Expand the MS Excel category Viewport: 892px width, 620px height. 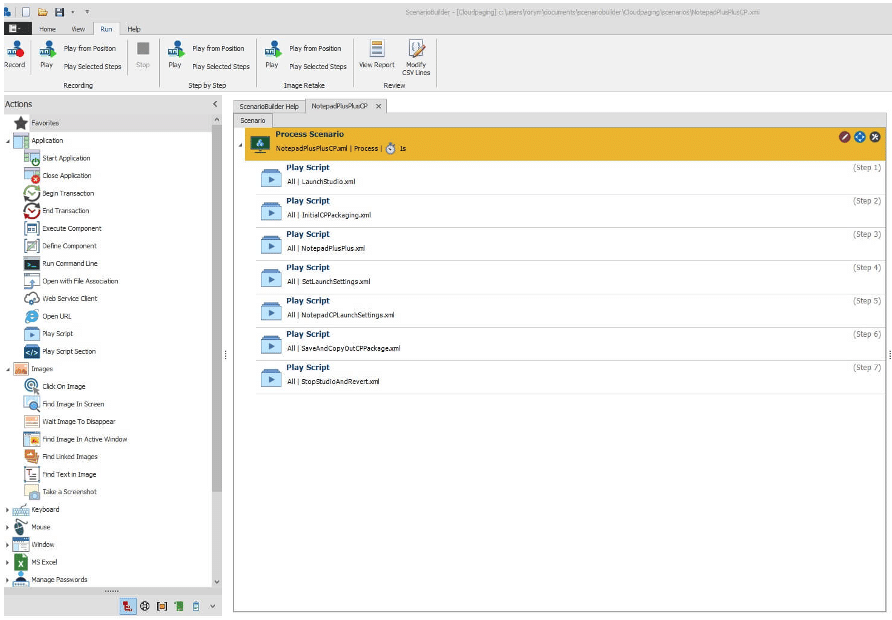tap(7, 562)
